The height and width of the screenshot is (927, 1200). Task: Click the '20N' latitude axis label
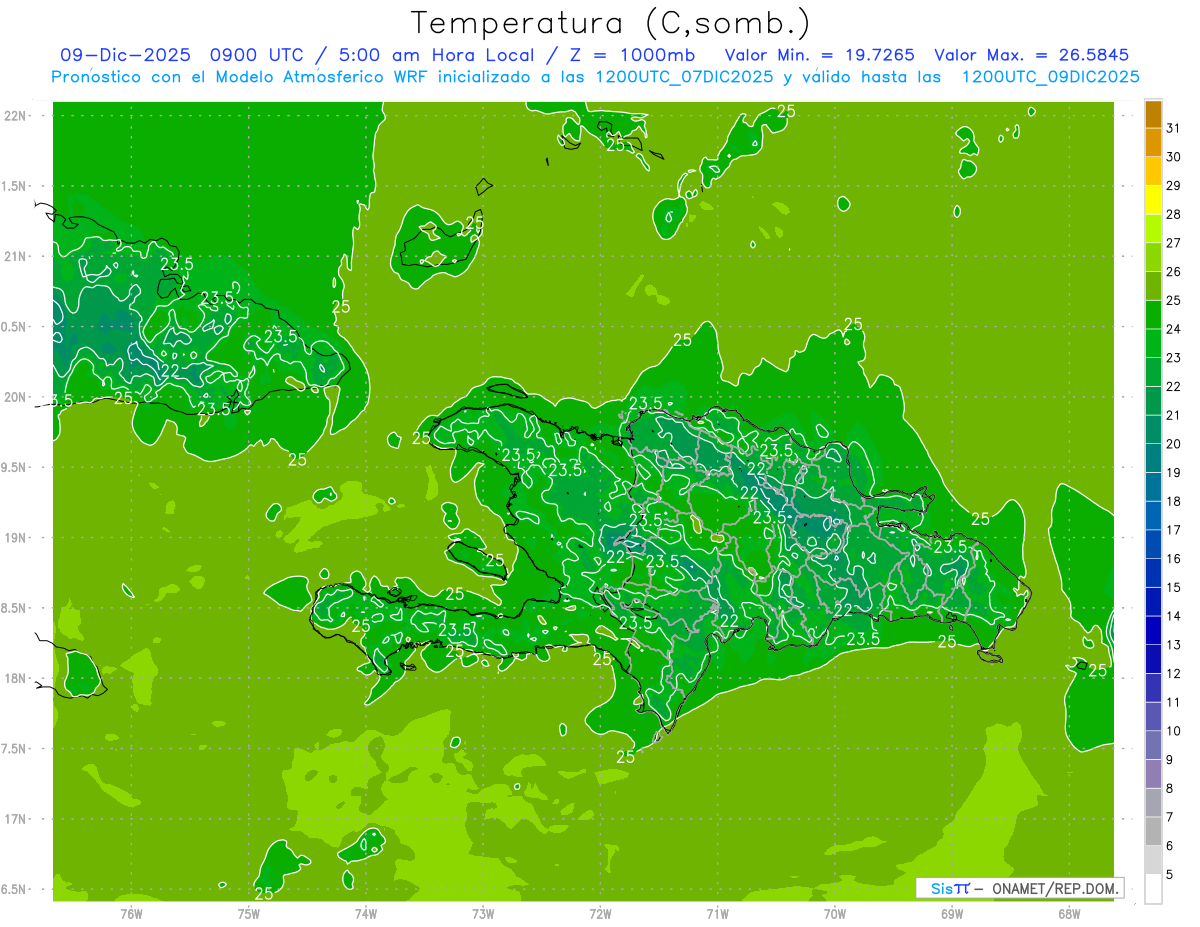[17, 397]
